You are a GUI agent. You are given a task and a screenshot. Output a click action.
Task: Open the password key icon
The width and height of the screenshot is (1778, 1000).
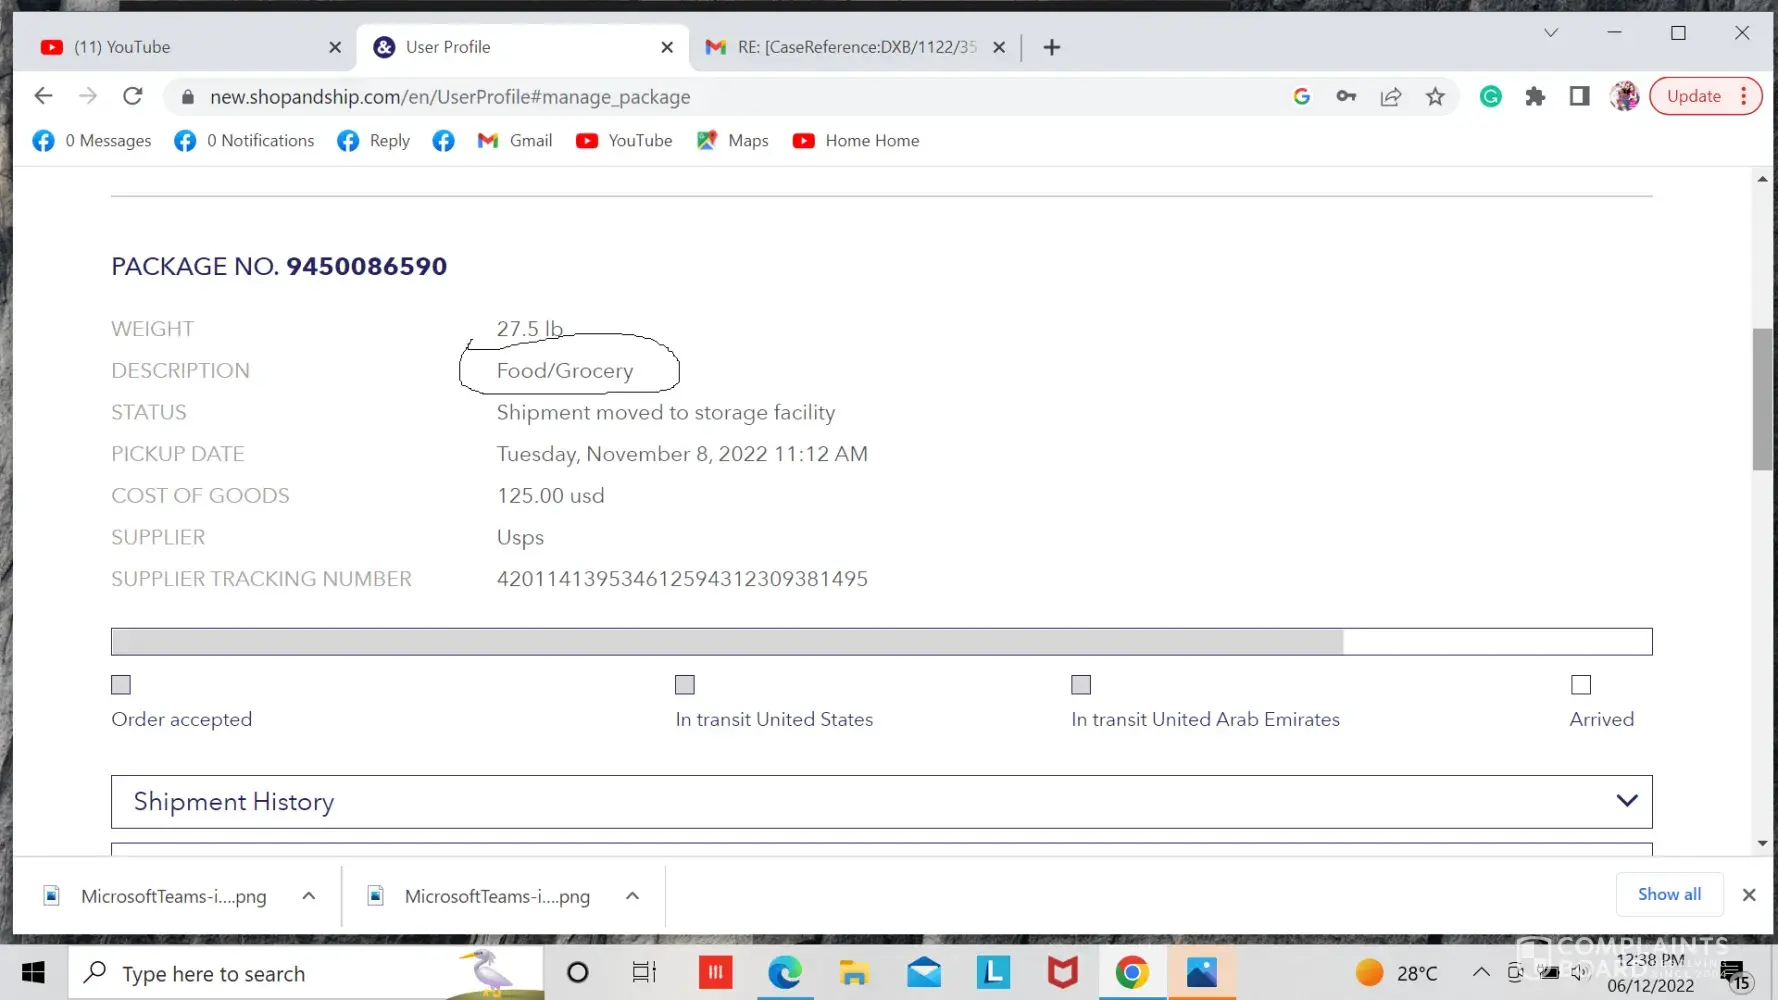tap(1346, 96)
